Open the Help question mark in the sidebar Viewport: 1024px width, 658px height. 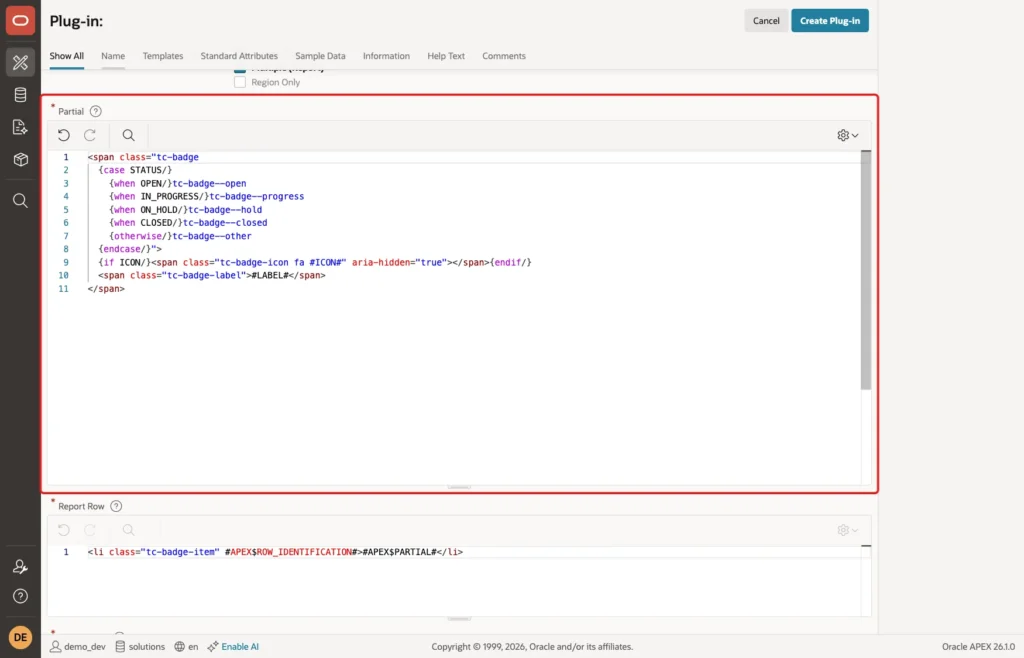click(x=20, y=596)
